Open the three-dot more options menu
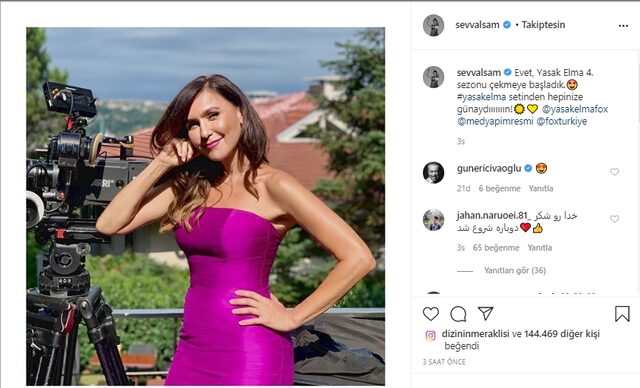Screen dimensions: 640x388 (623, 26)
